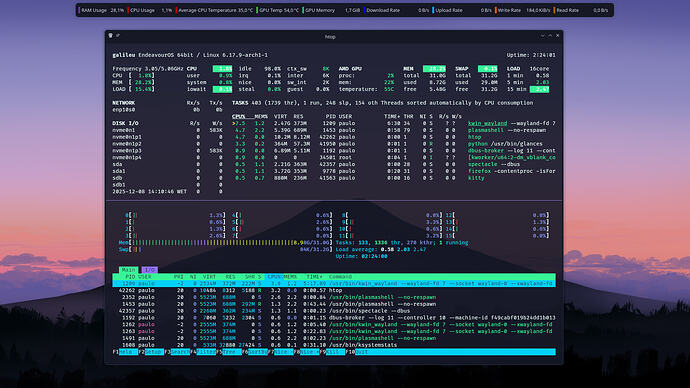The height and width of the screenshot is (388, 690).
Task: Sort by the PRI column header
Action: pyautogui.click(x=179, y=277)
